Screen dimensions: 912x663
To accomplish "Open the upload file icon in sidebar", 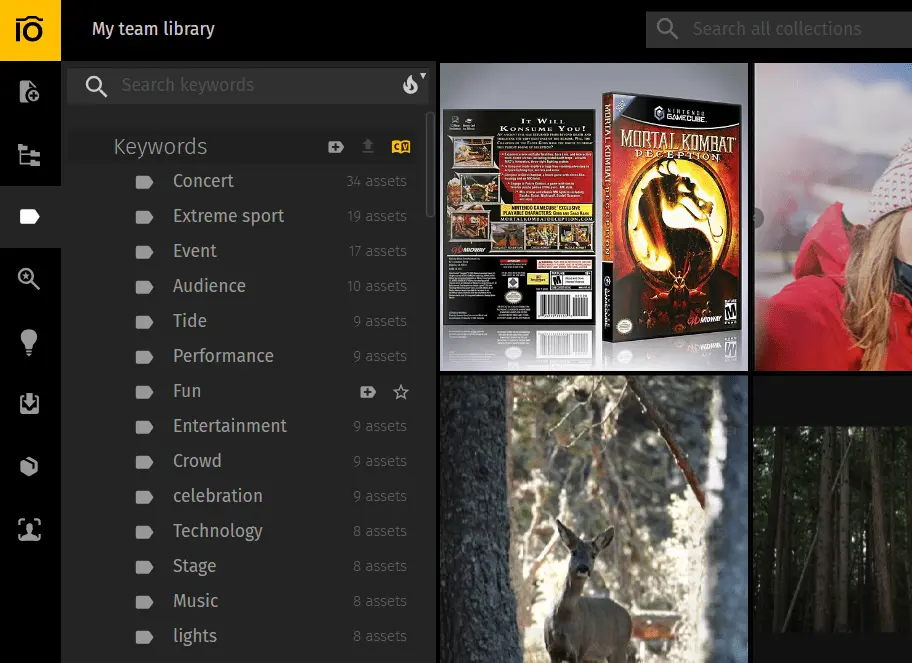I will pos(30,92).
